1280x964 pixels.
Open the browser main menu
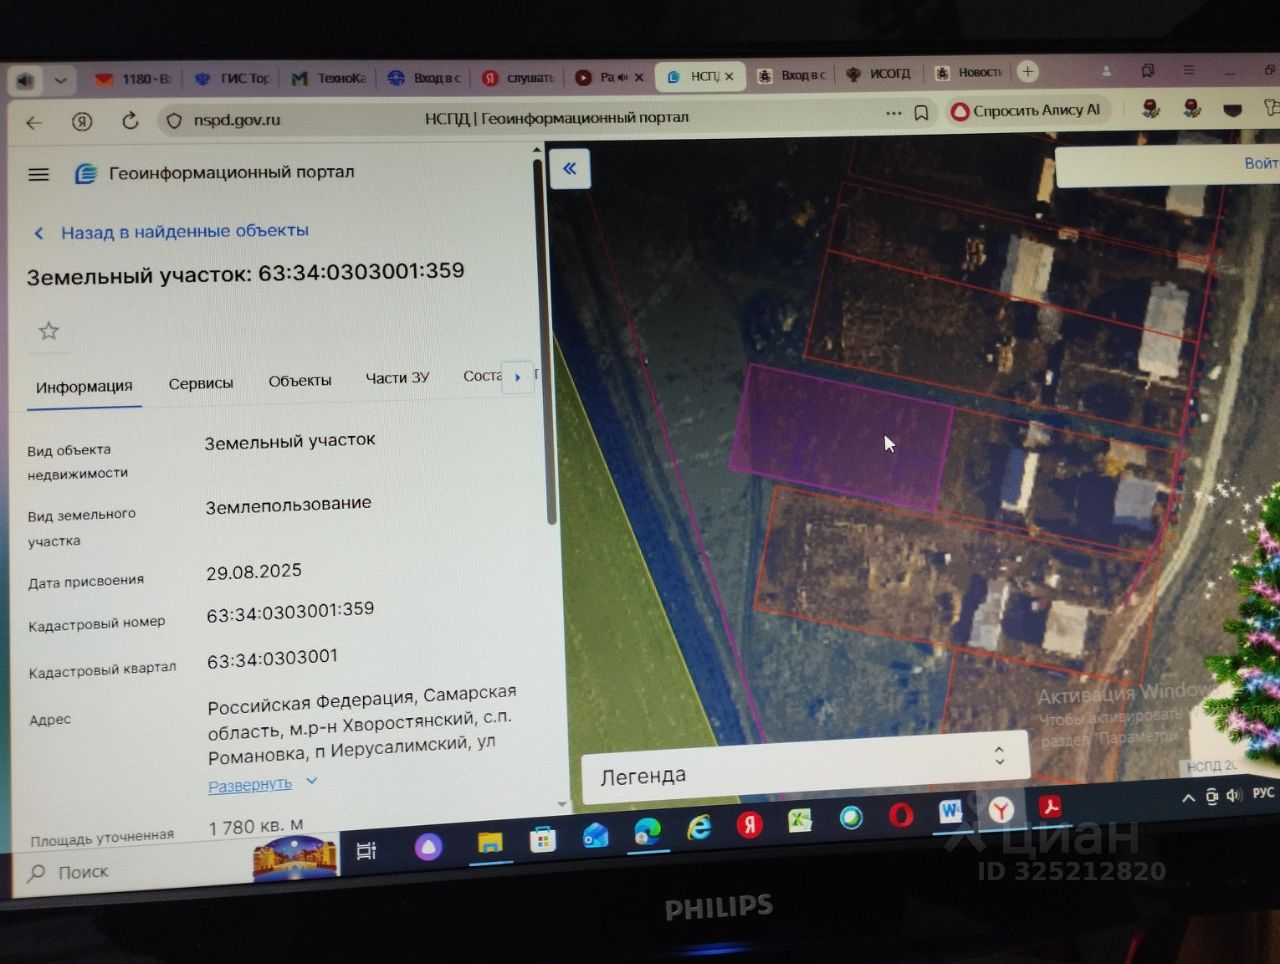point(1189,70)
